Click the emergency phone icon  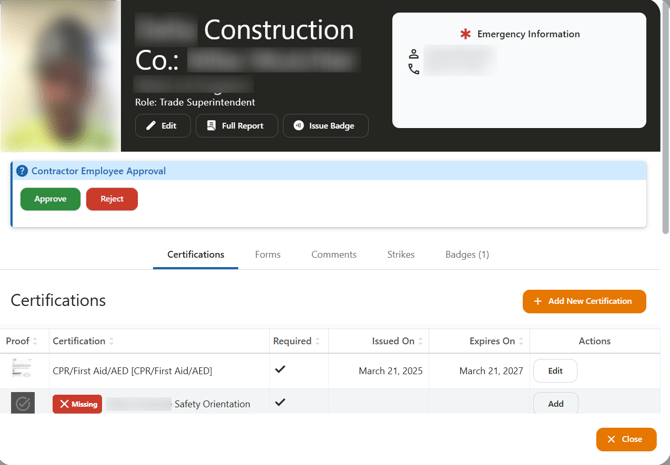pos(414,69)
